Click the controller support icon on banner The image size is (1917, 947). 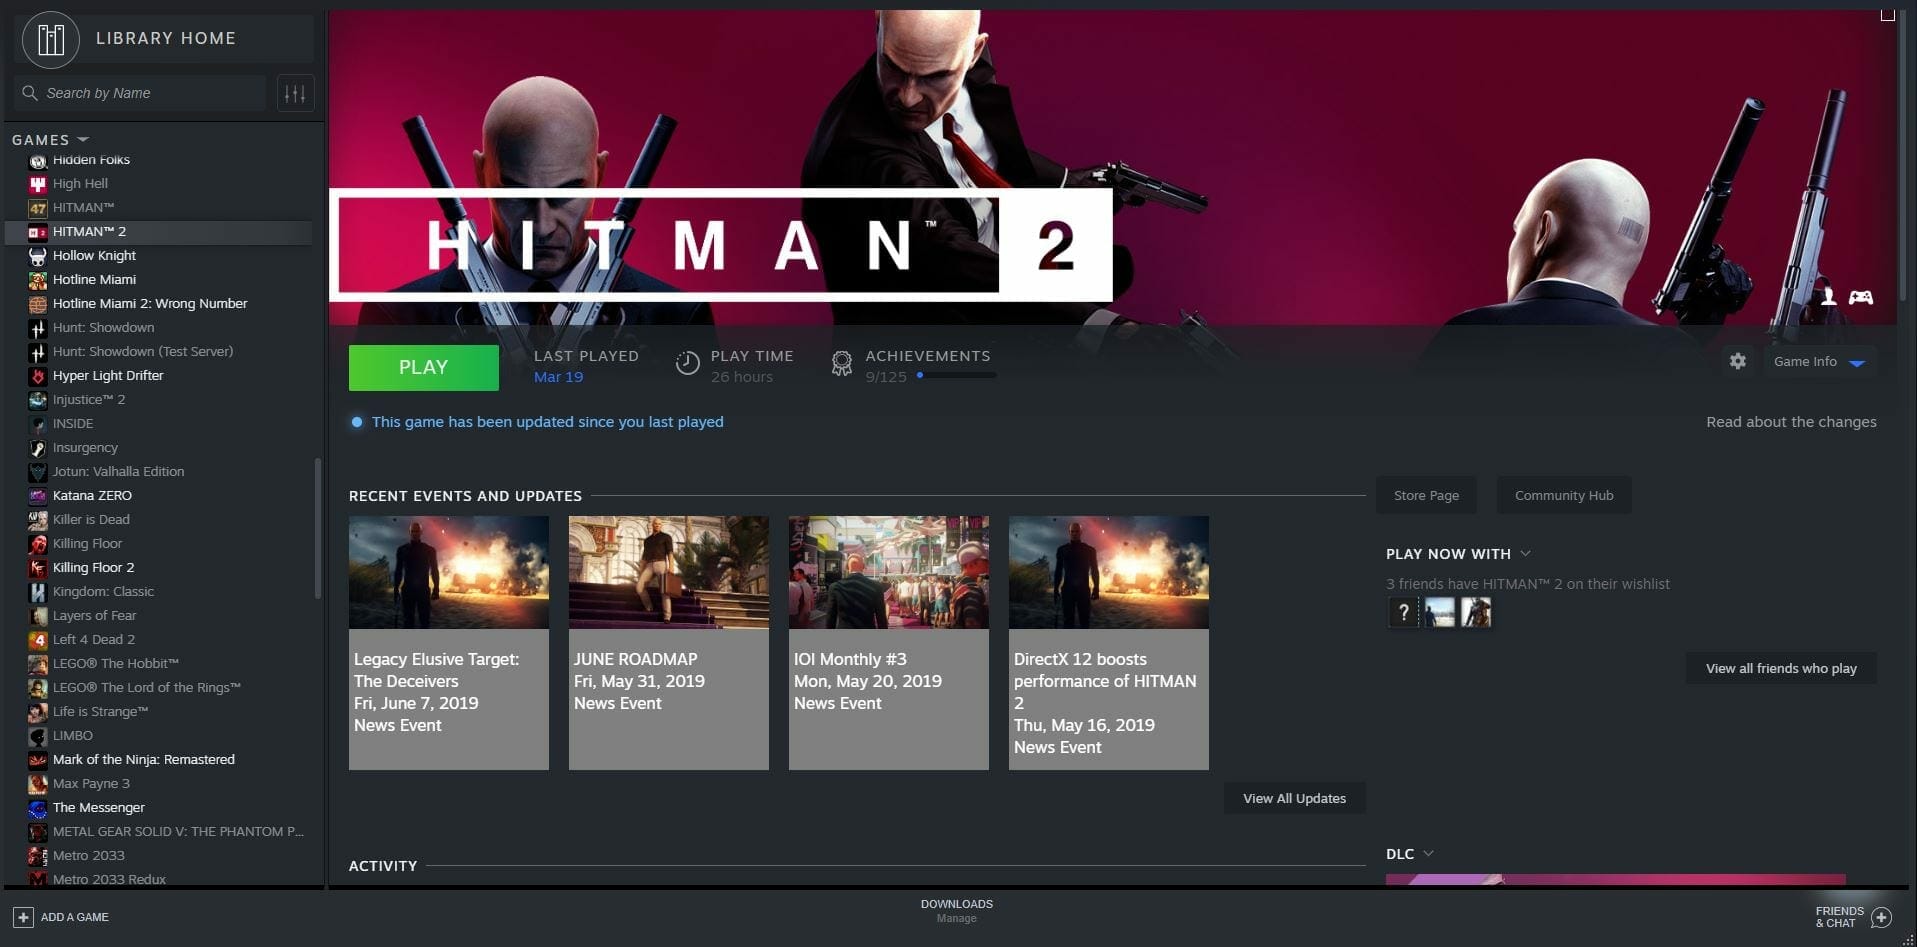pos(1860,297)
